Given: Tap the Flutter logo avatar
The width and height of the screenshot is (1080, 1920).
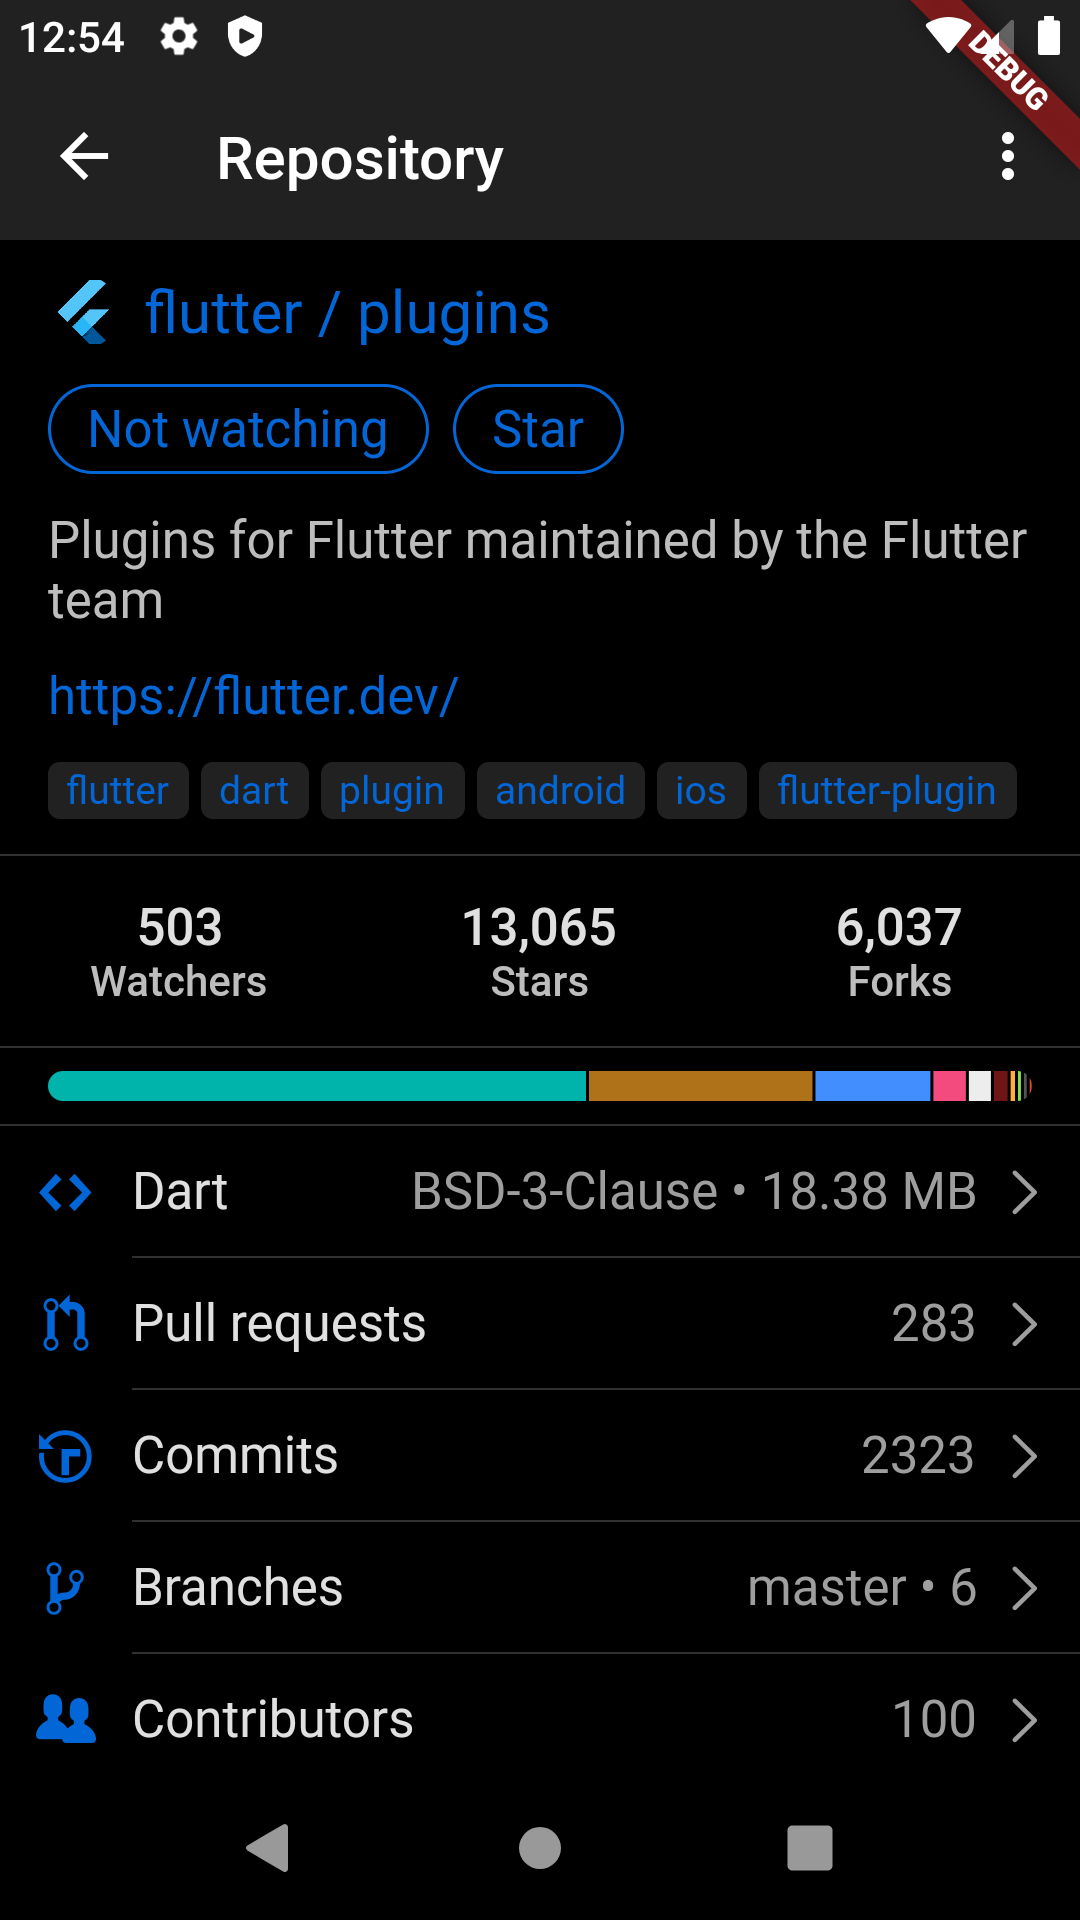Looking at the screenshot, I should [84, 312].
